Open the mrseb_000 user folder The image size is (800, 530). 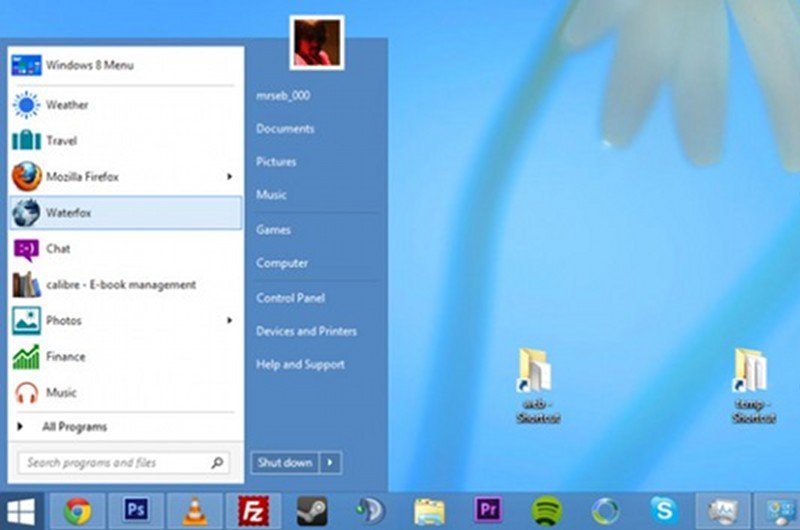(283, 95)
